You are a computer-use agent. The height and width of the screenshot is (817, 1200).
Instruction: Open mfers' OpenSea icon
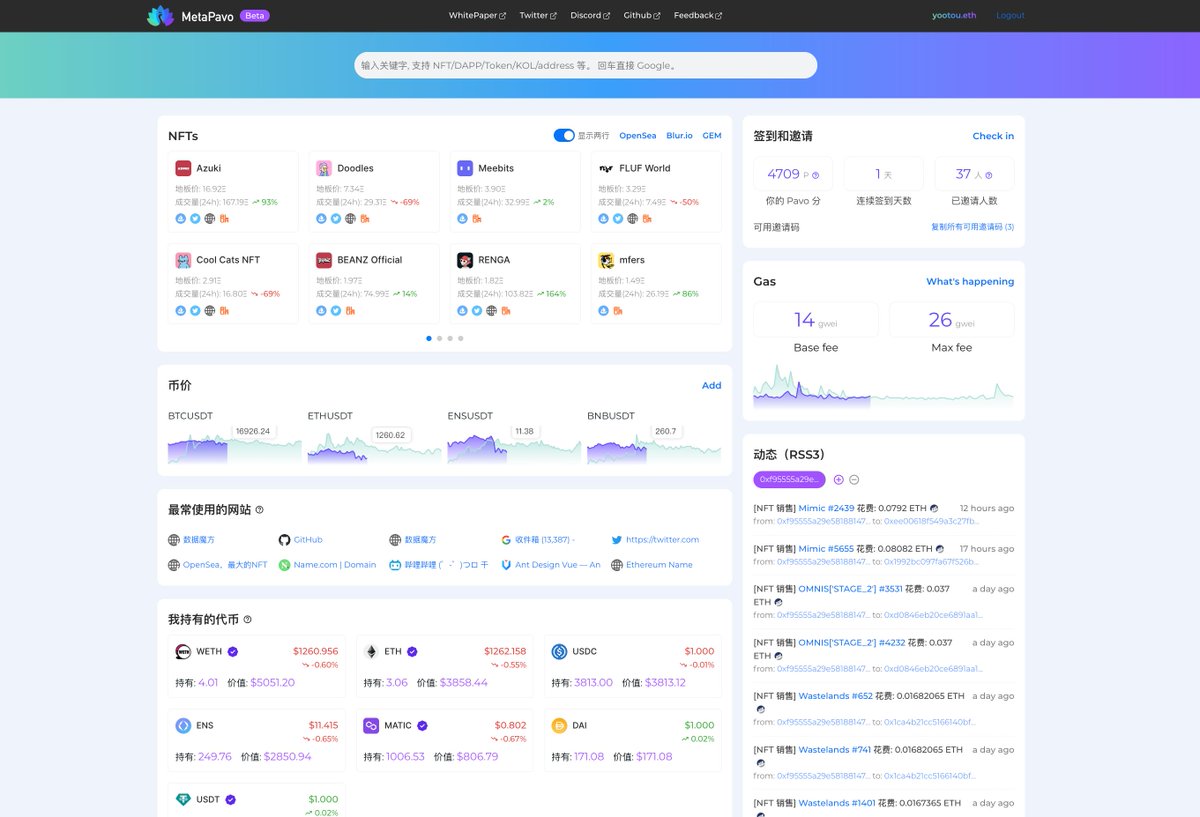tap(604, 310)
